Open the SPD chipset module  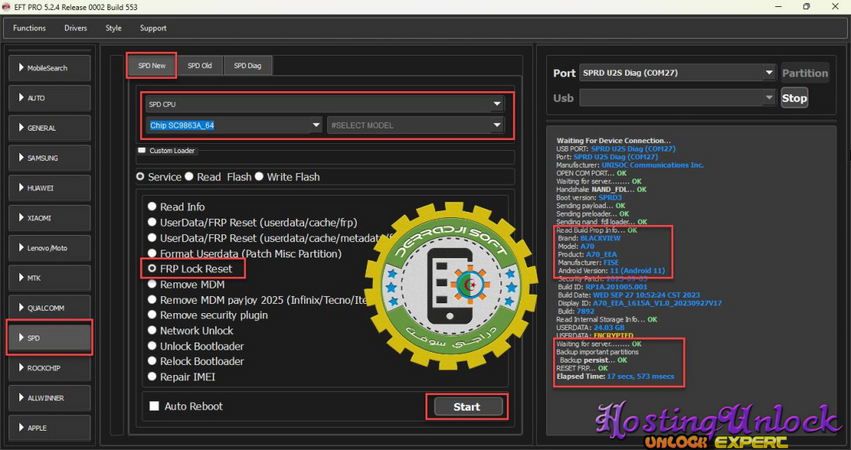point(49,338)
